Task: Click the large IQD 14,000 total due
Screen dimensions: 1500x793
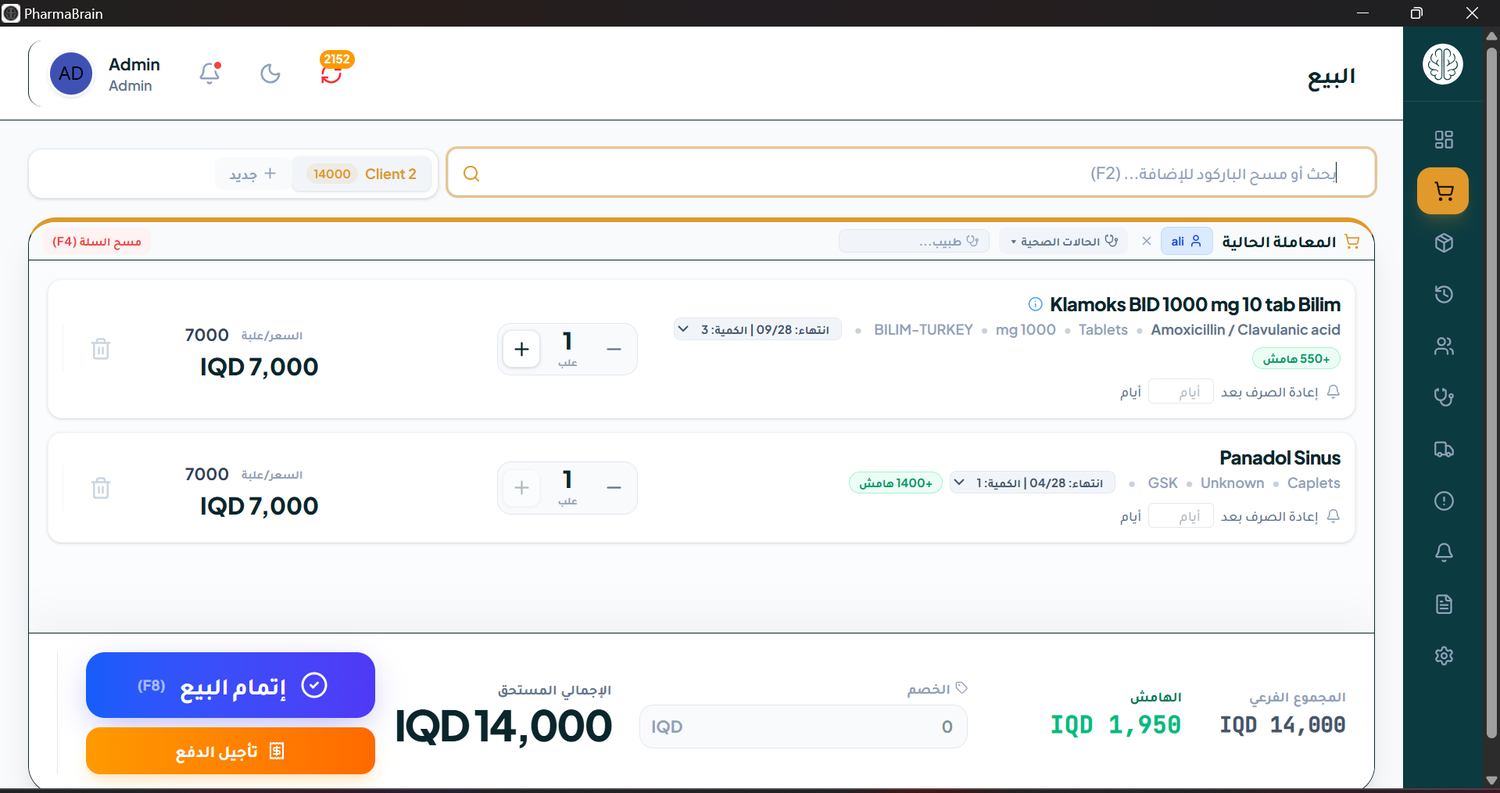Action: click(x=504, y=726)
